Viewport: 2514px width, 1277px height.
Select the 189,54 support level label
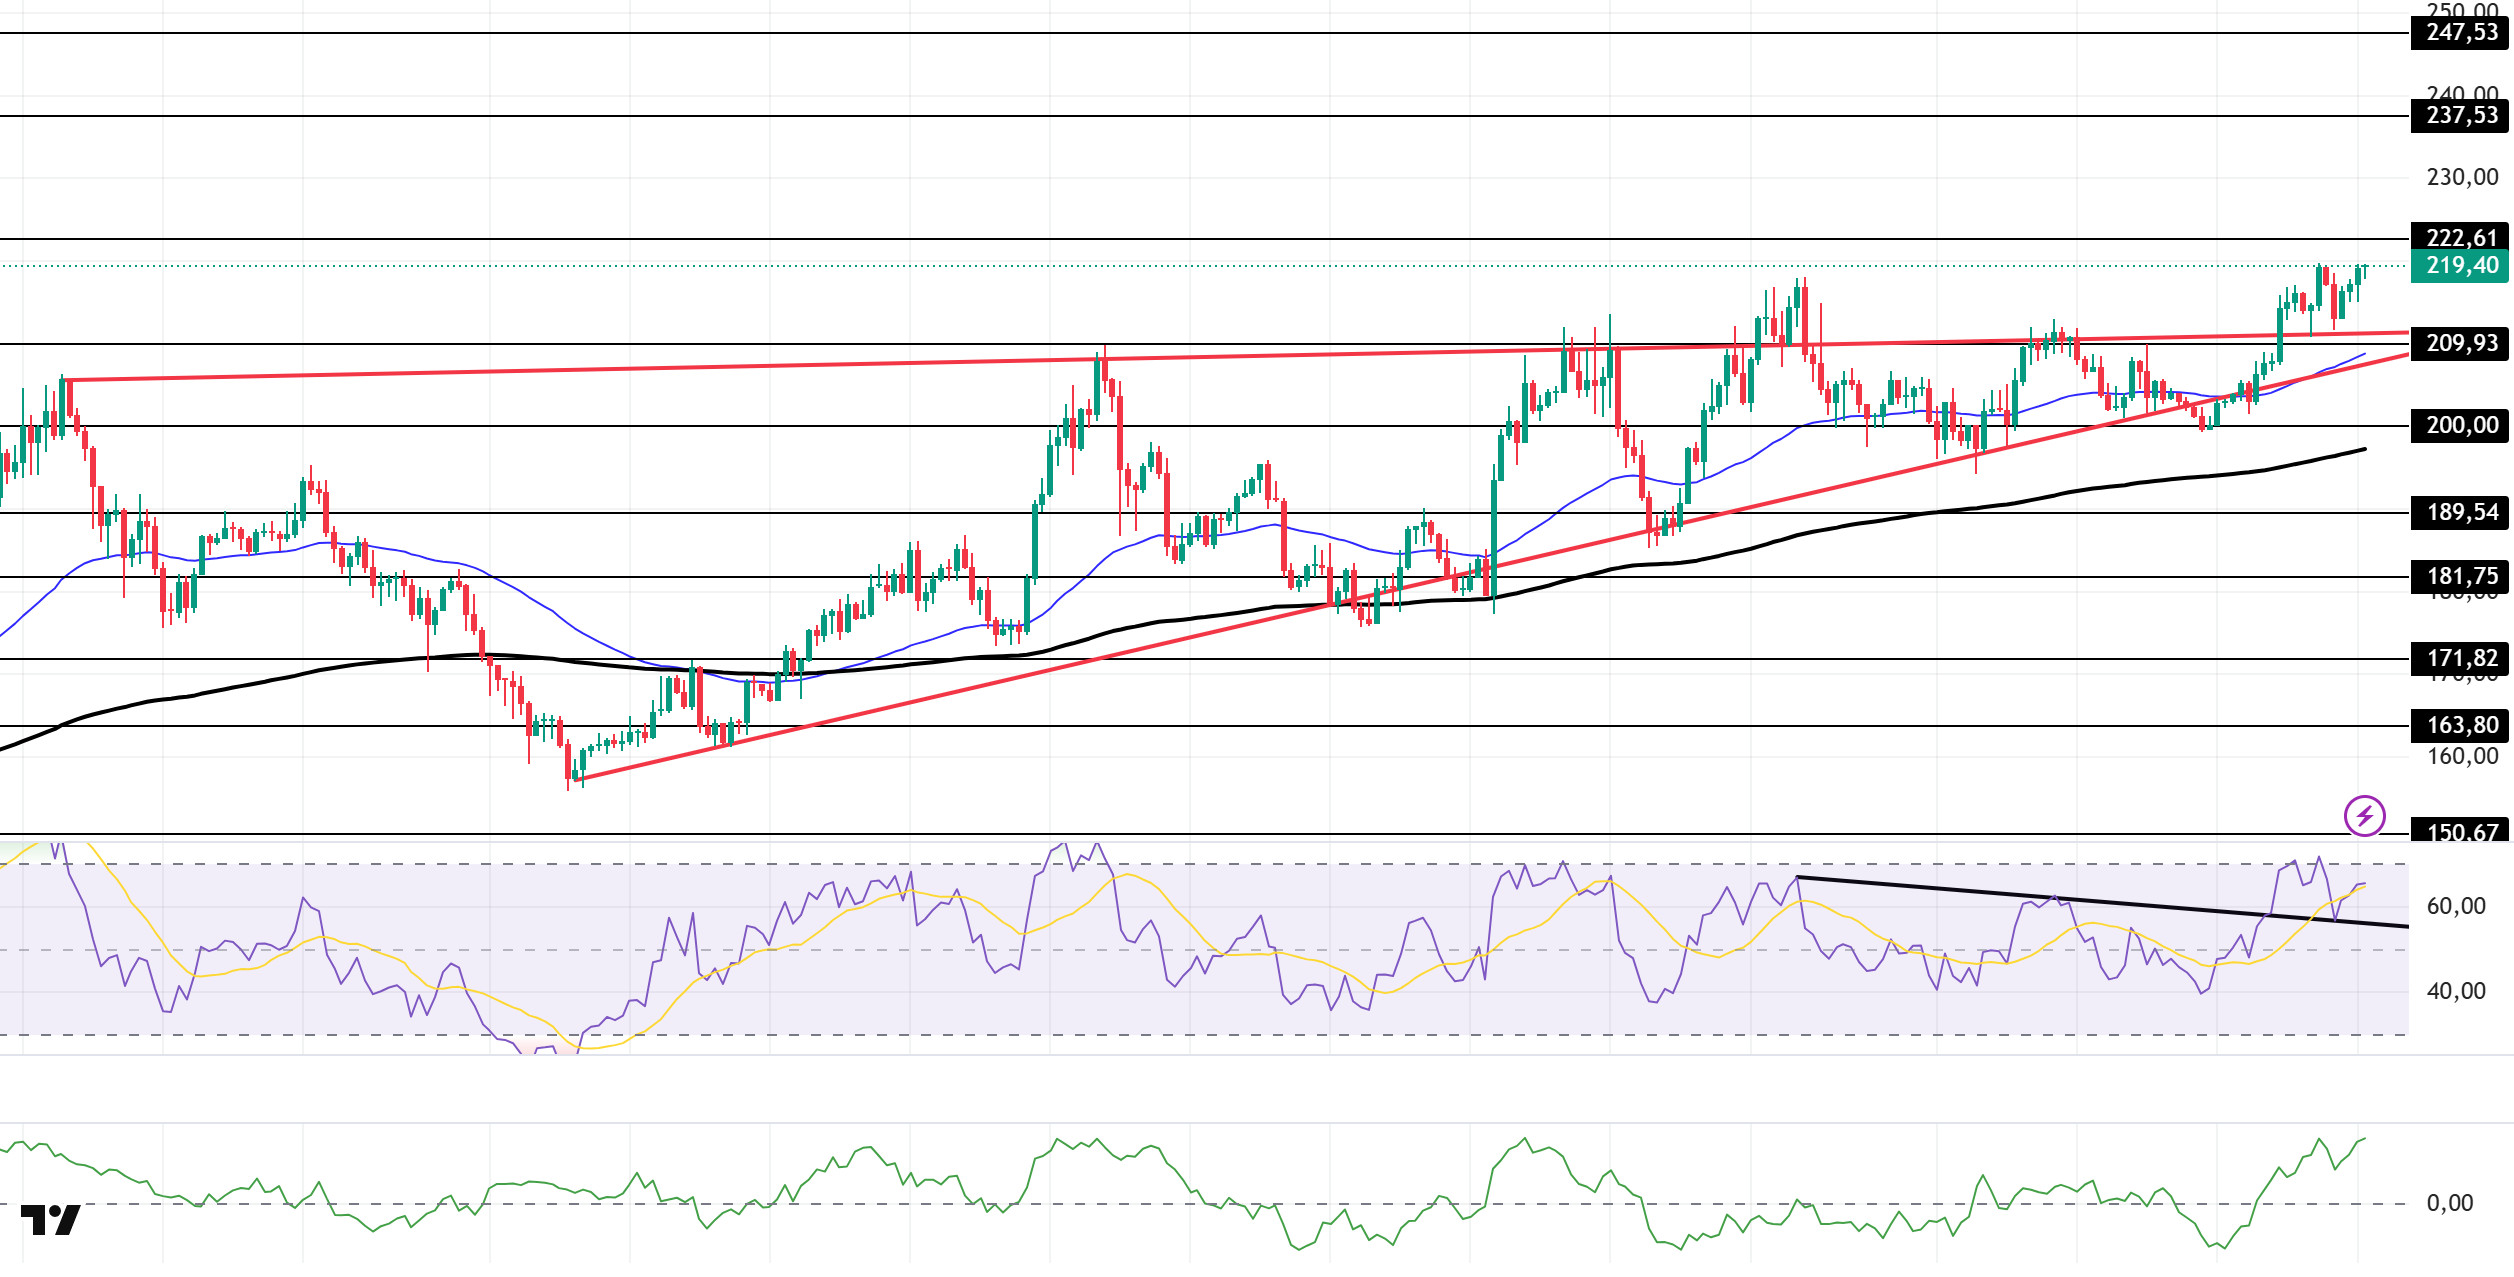tap(2460, 513)
